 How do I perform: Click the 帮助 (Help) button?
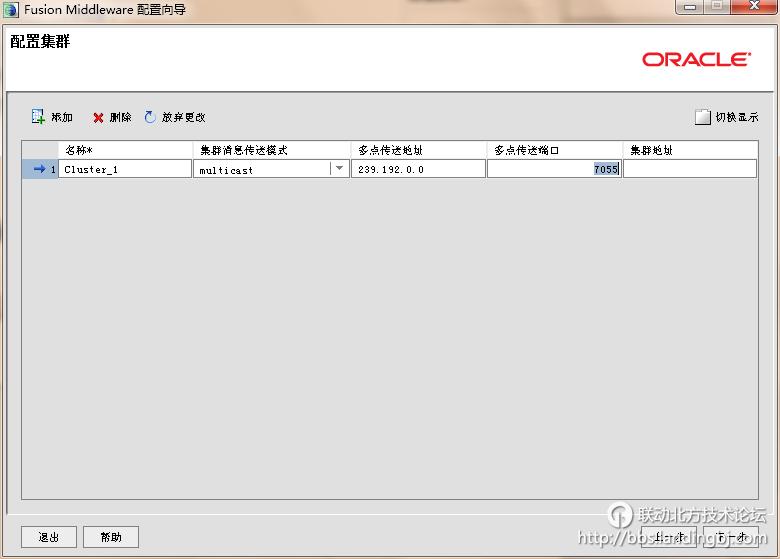[110, 537]
